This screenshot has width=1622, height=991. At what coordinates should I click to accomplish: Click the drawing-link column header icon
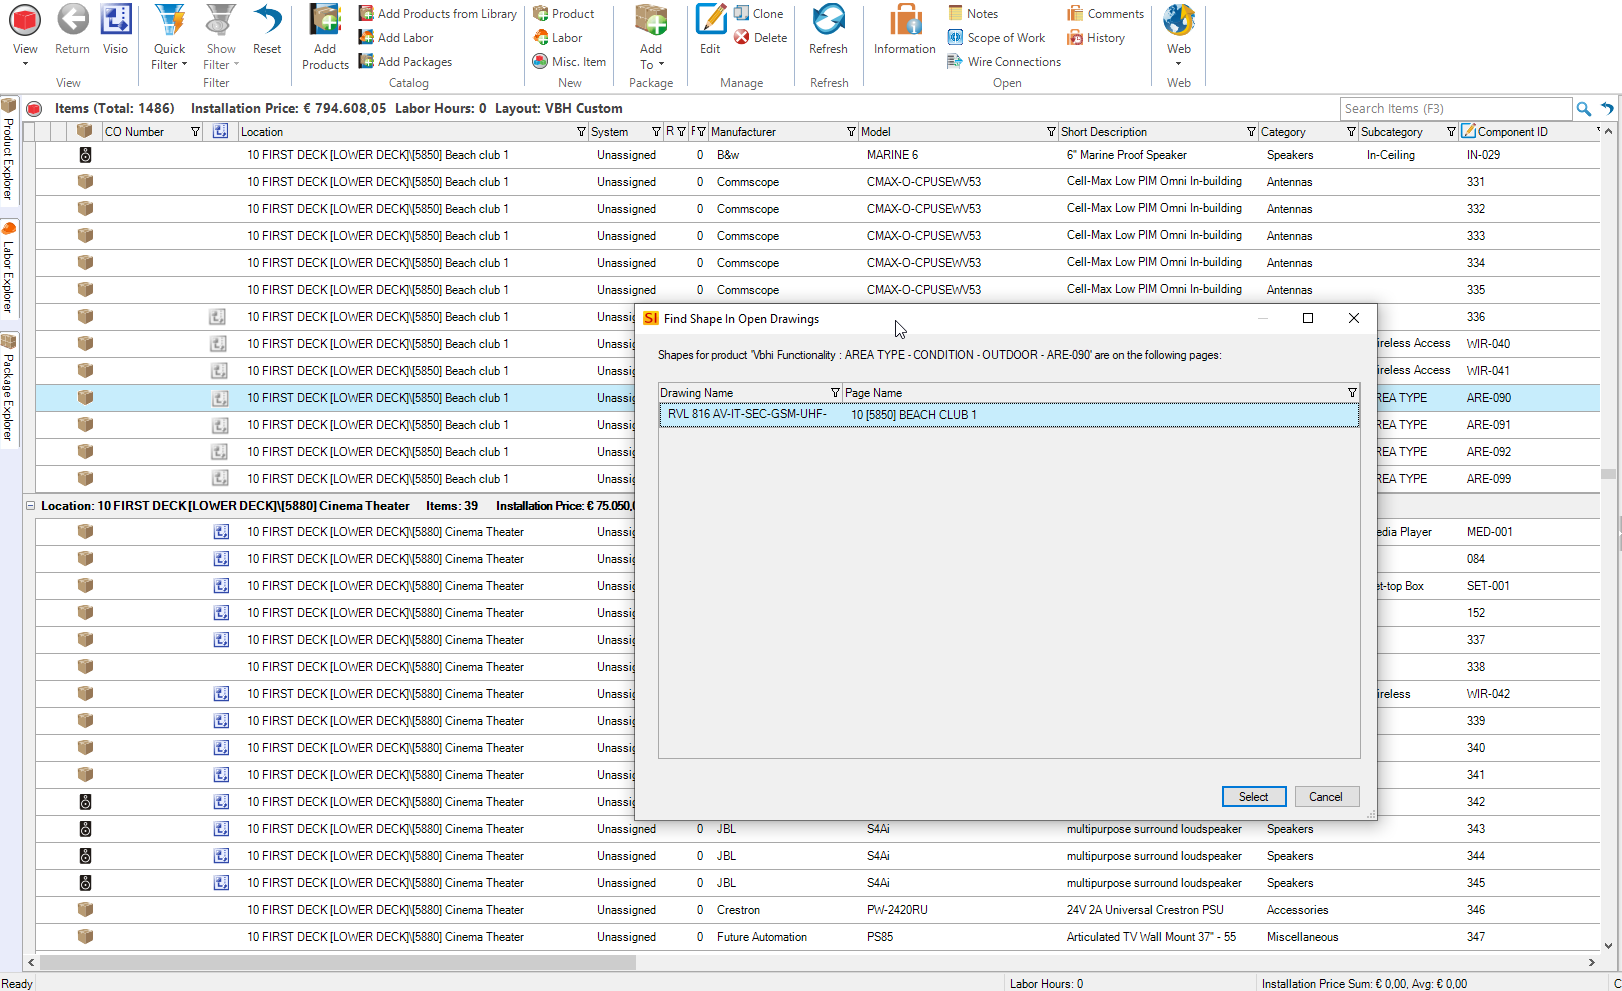(220, 131)
